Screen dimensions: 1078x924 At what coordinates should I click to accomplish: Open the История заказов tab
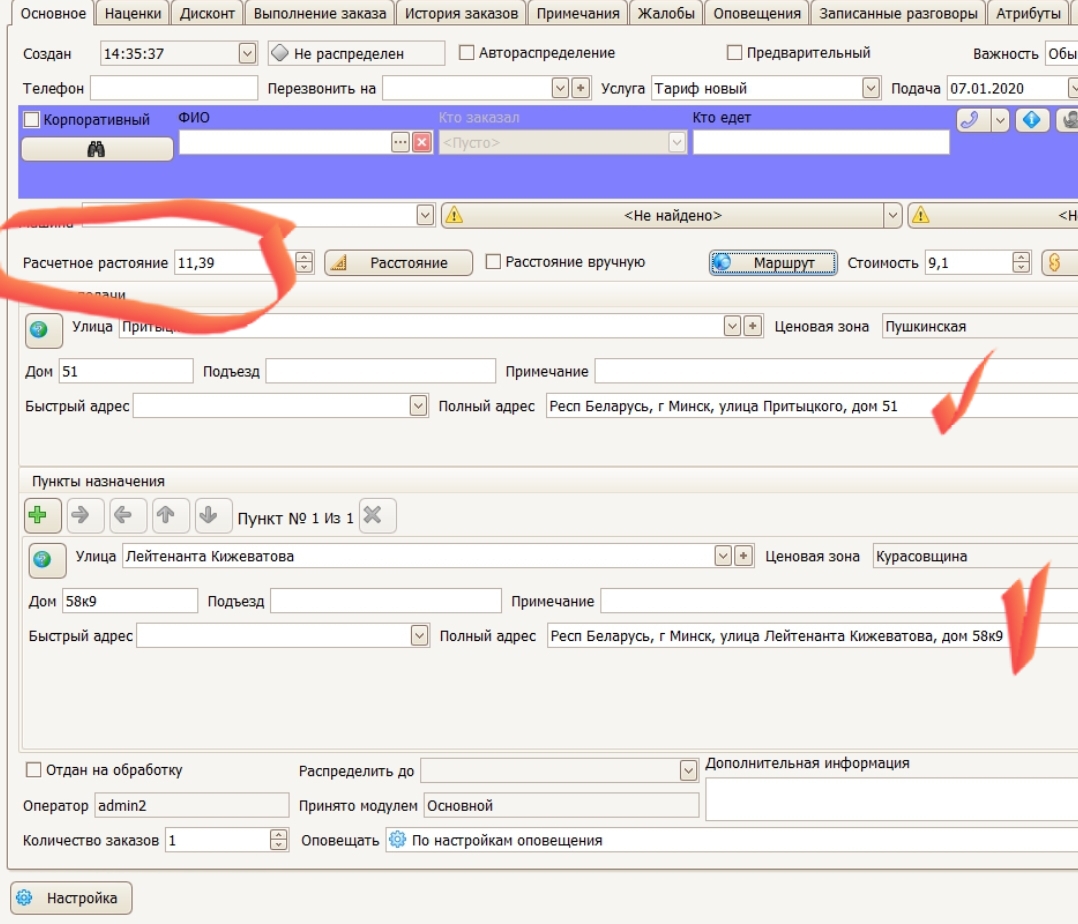(461, 13)
